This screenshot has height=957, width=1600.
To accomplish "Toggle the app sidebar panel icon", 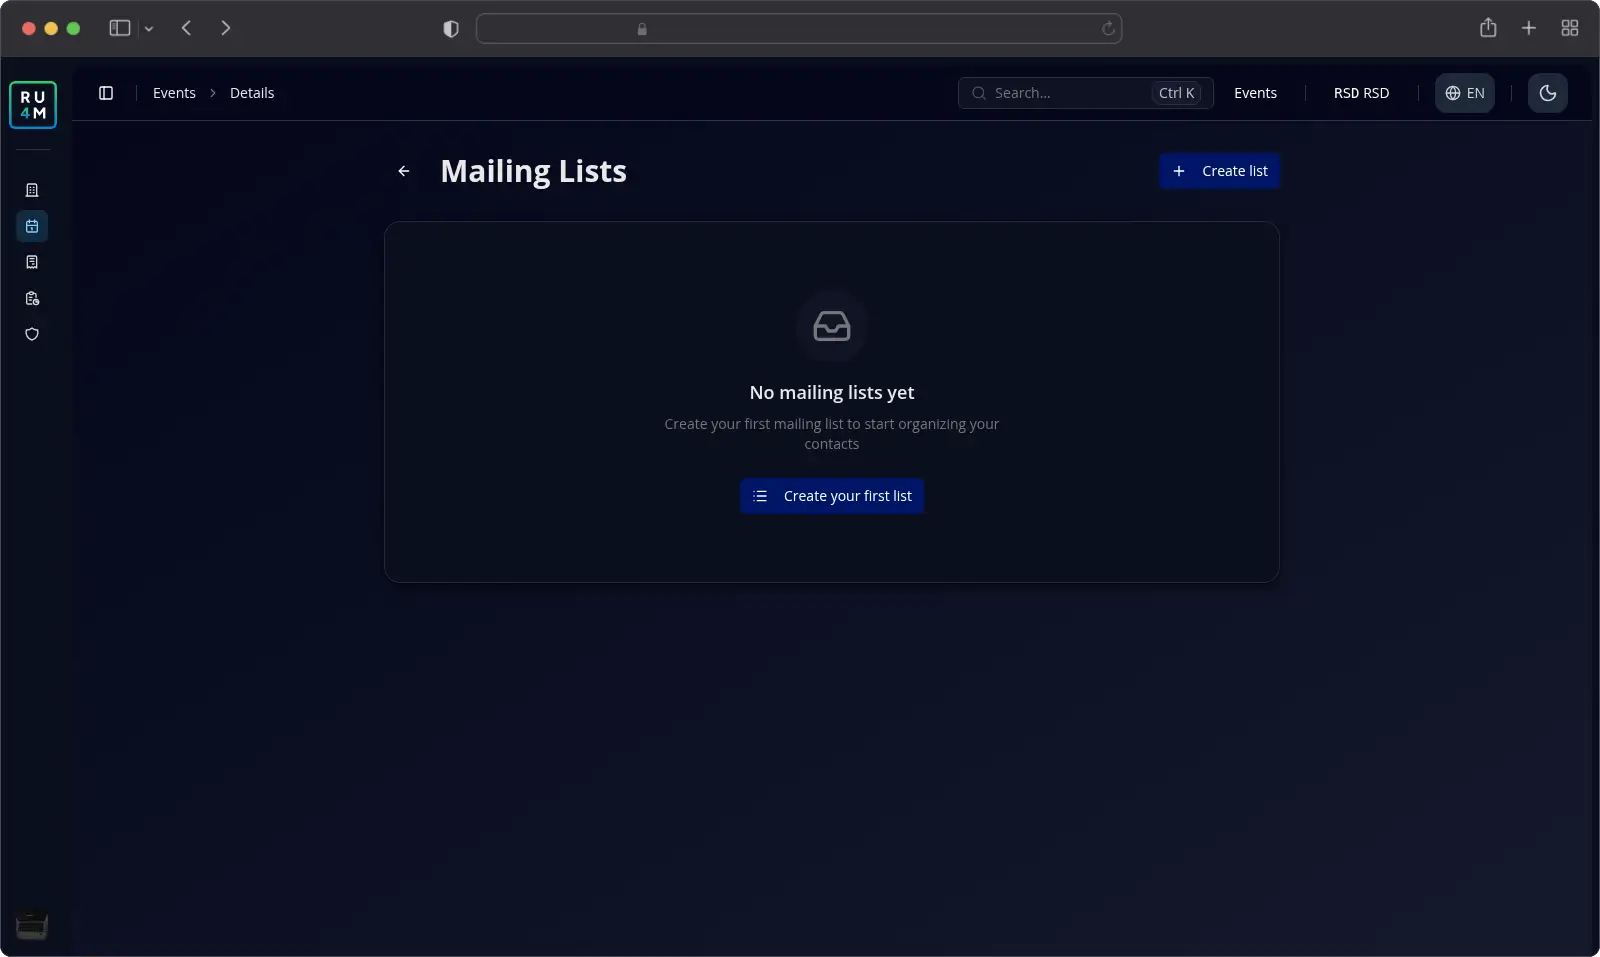I will [x=106, y=93].
